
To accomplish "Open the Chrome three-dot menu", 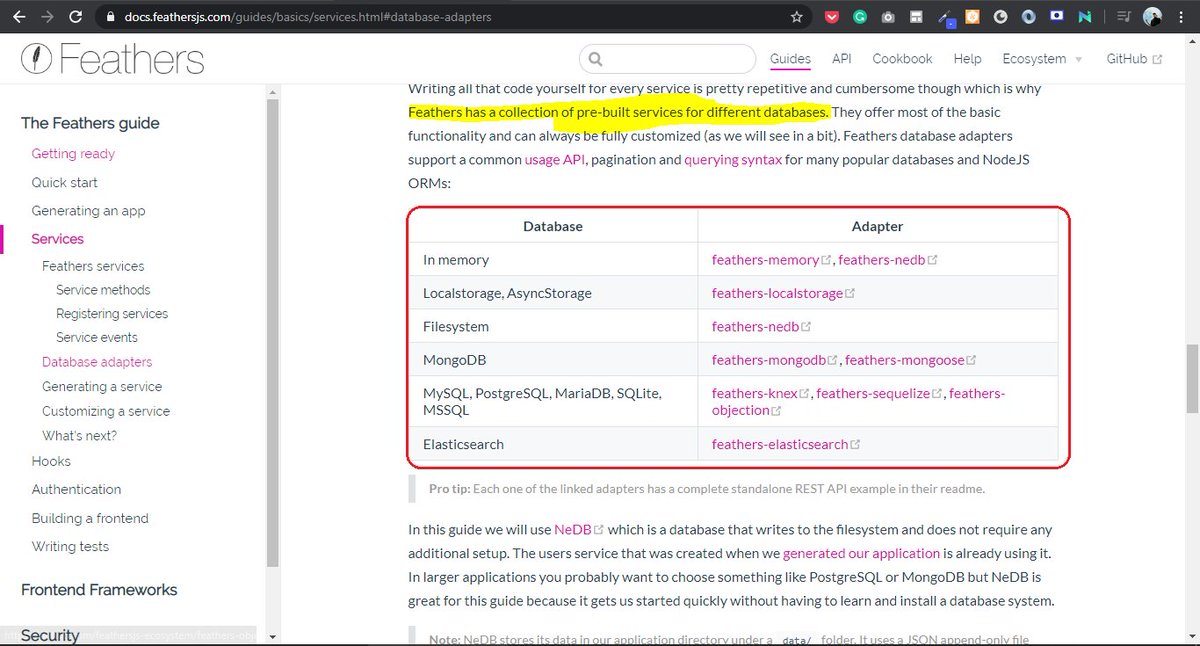I will pos(1180,17).
